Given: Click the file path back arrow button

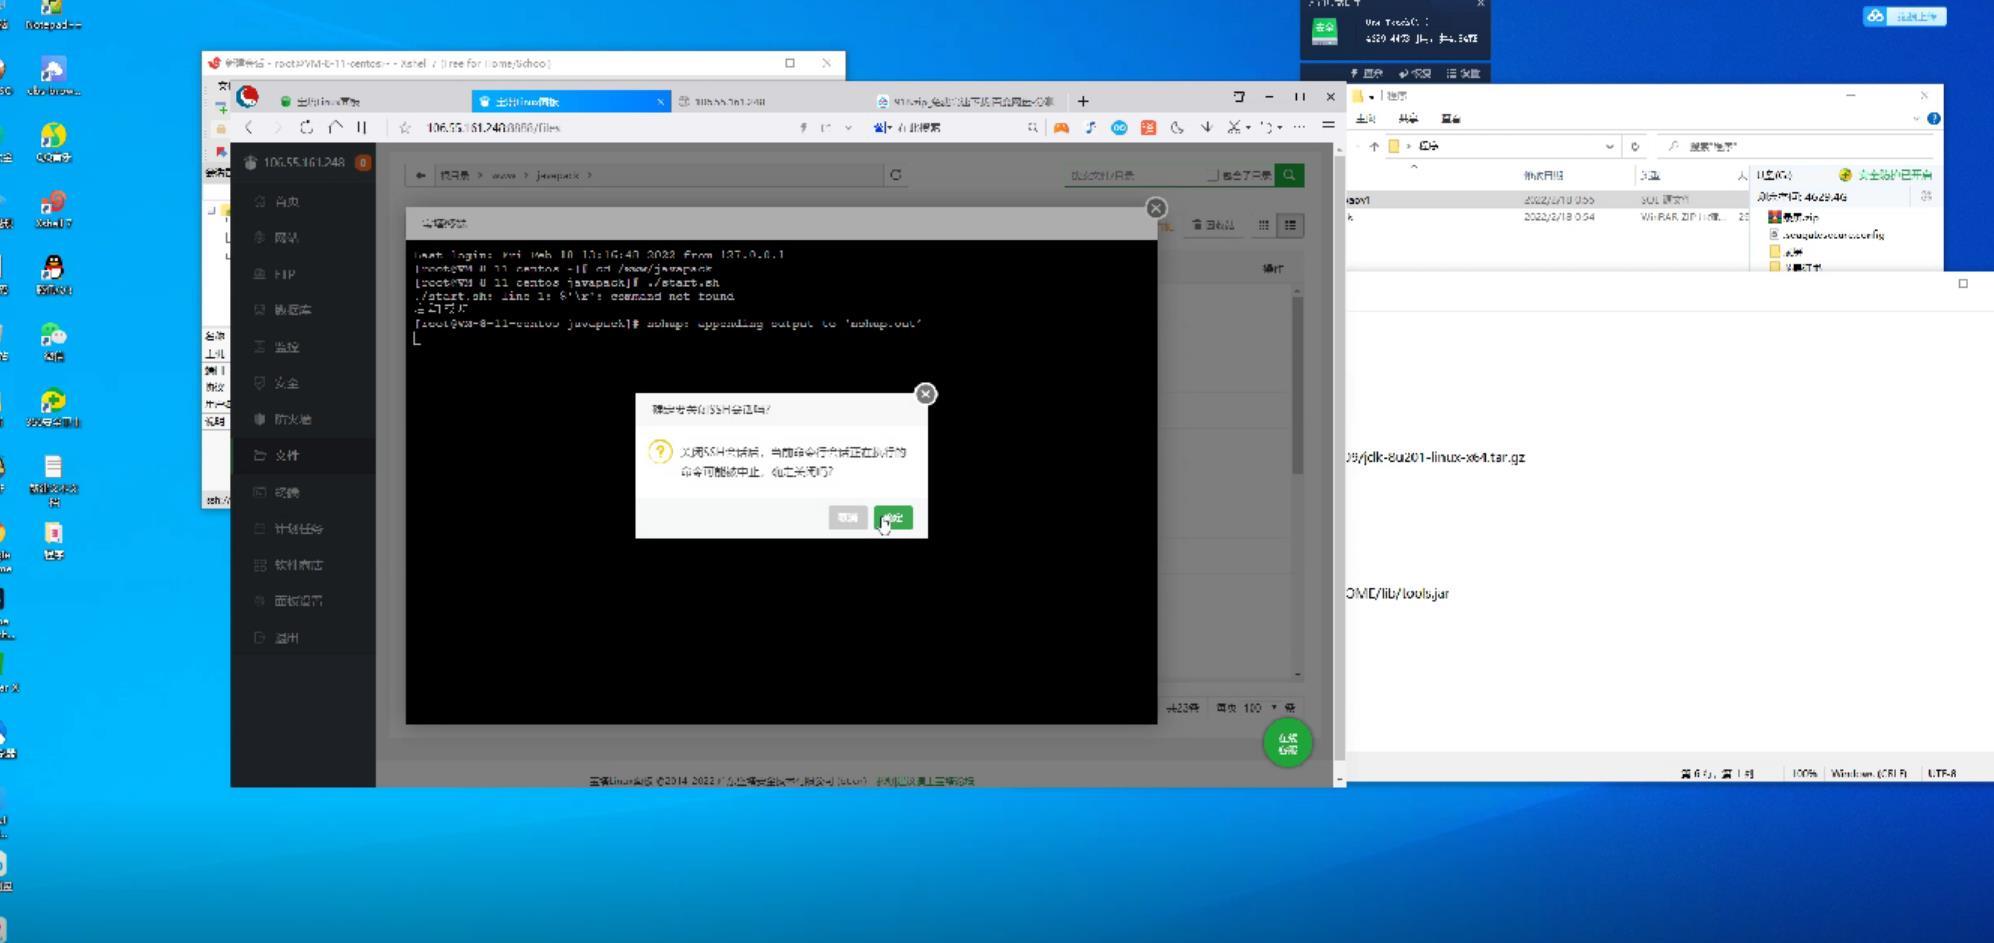Looking at the screenshot, I should 421,175.
